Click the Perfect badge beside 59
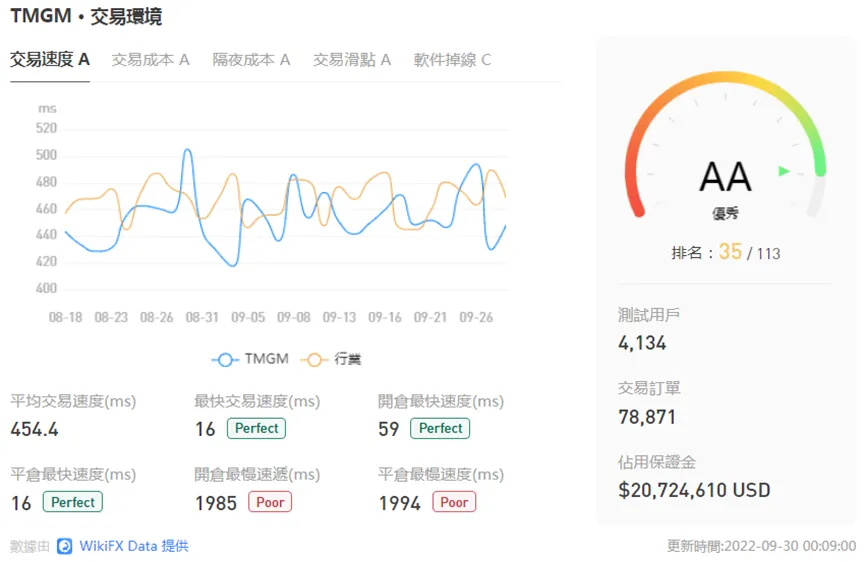This screenshot has height=562, width=865. (440, 429)
